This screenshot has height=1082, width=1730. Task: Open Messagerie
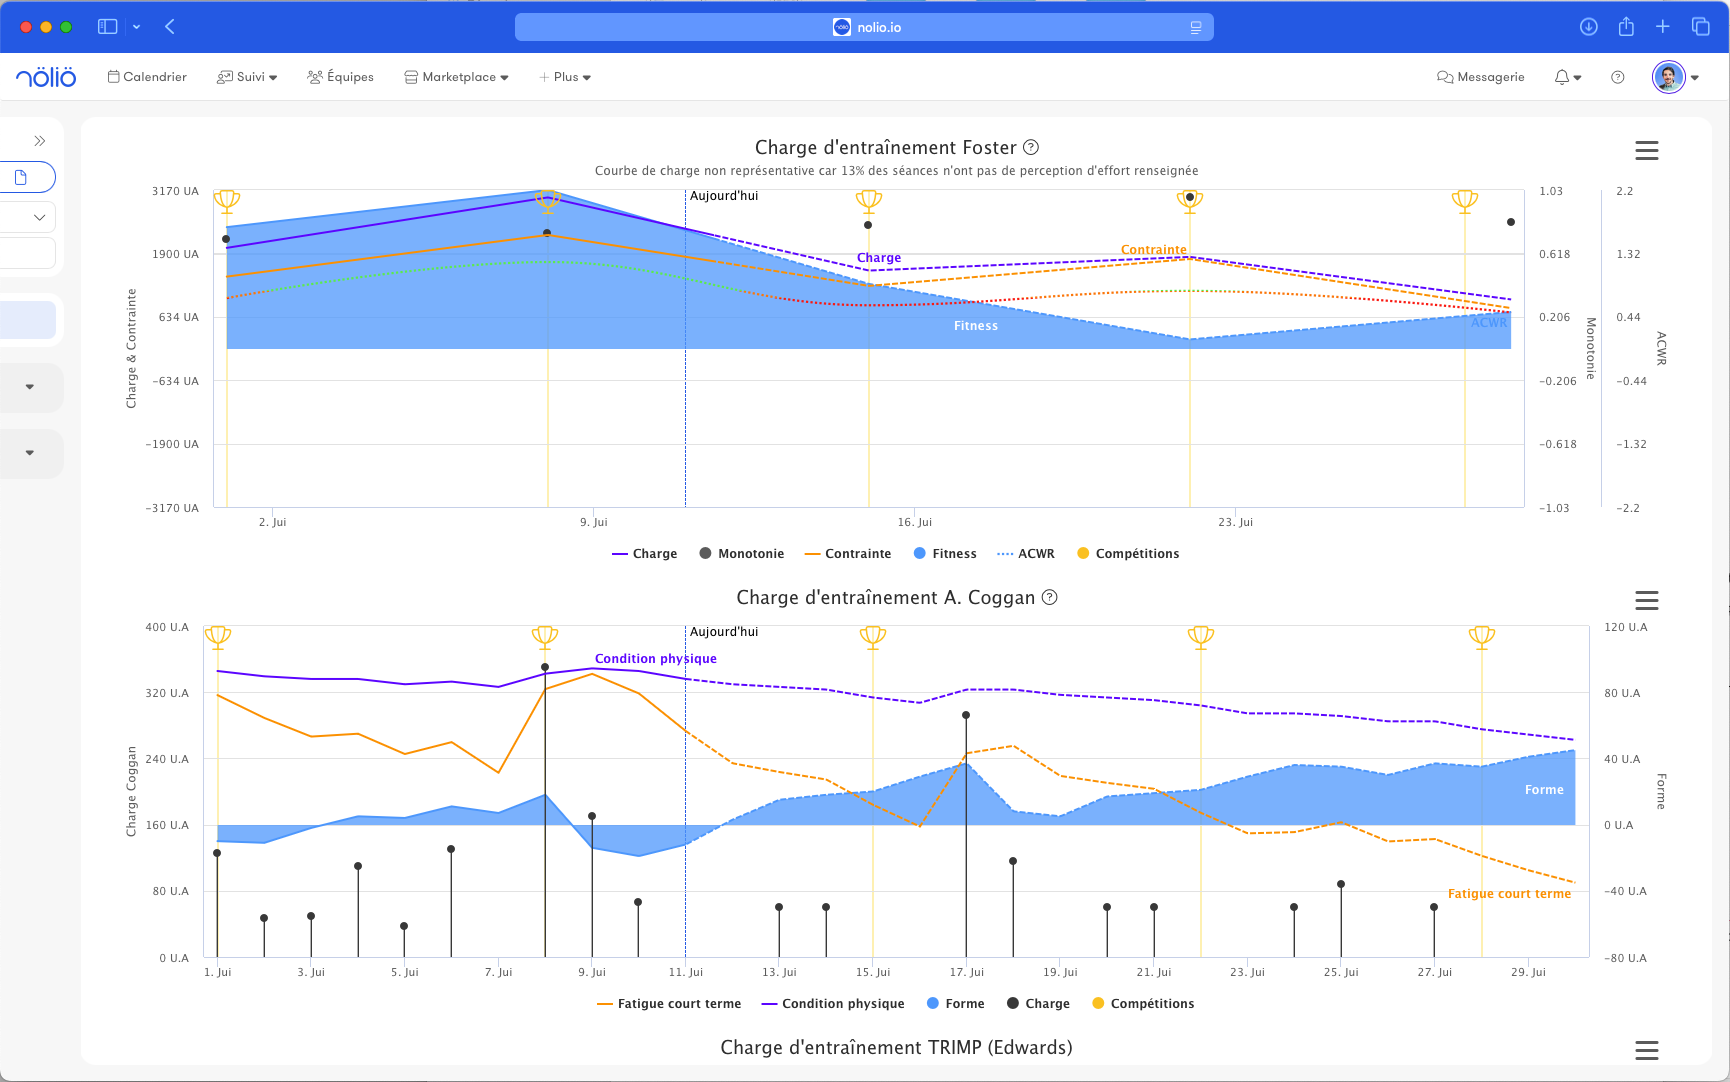(1481, 77)
